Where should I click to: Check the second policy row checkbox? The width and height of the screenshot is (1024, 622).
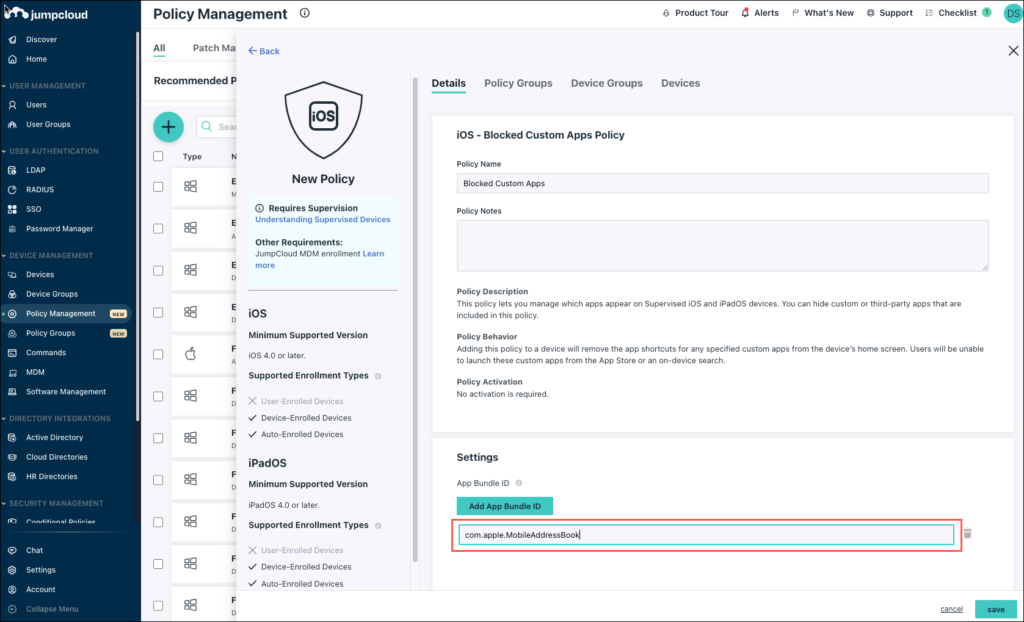[x=158, y=229]
